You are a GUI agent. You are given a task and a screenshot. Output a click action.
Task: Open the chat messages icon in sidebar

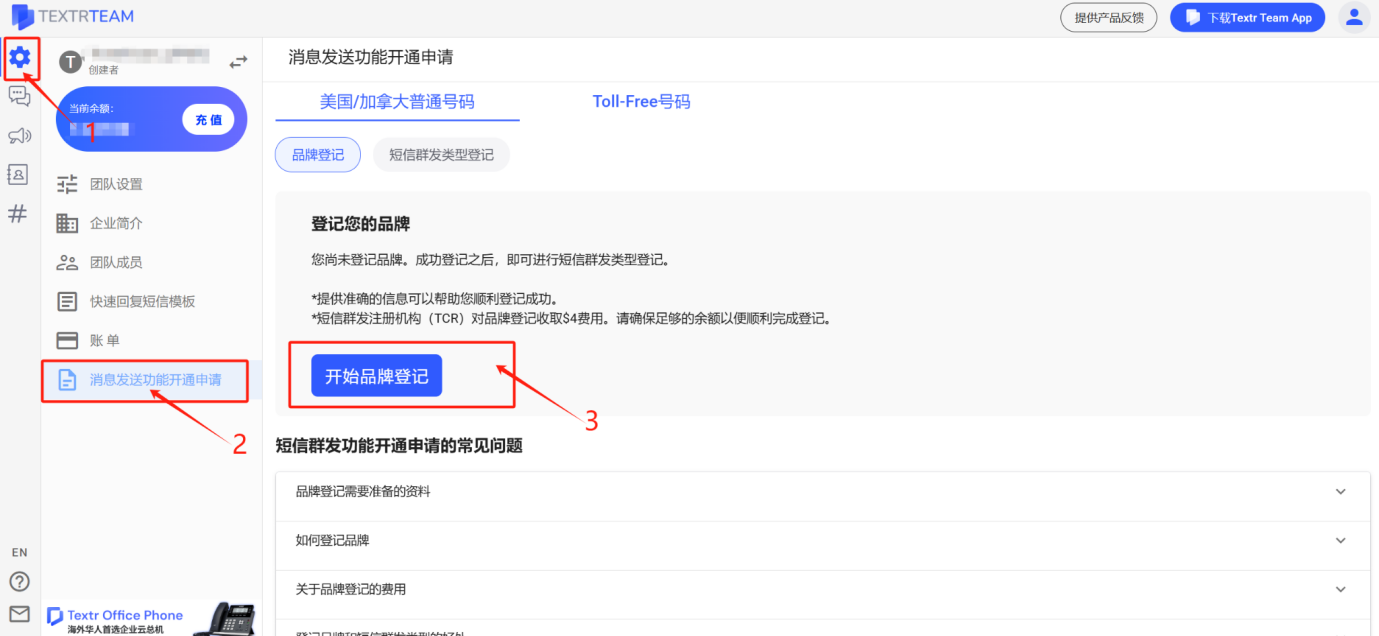19,96
